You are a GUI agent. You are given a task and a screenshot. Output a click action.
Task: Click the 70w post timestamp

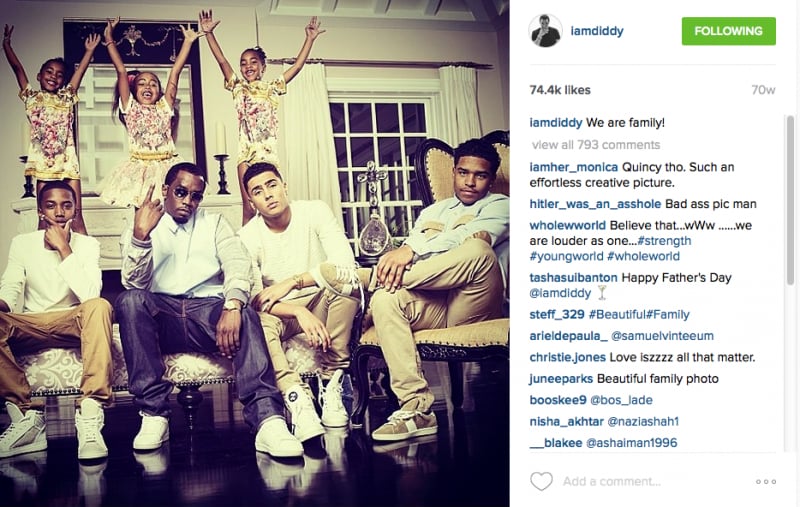[763, 90]
